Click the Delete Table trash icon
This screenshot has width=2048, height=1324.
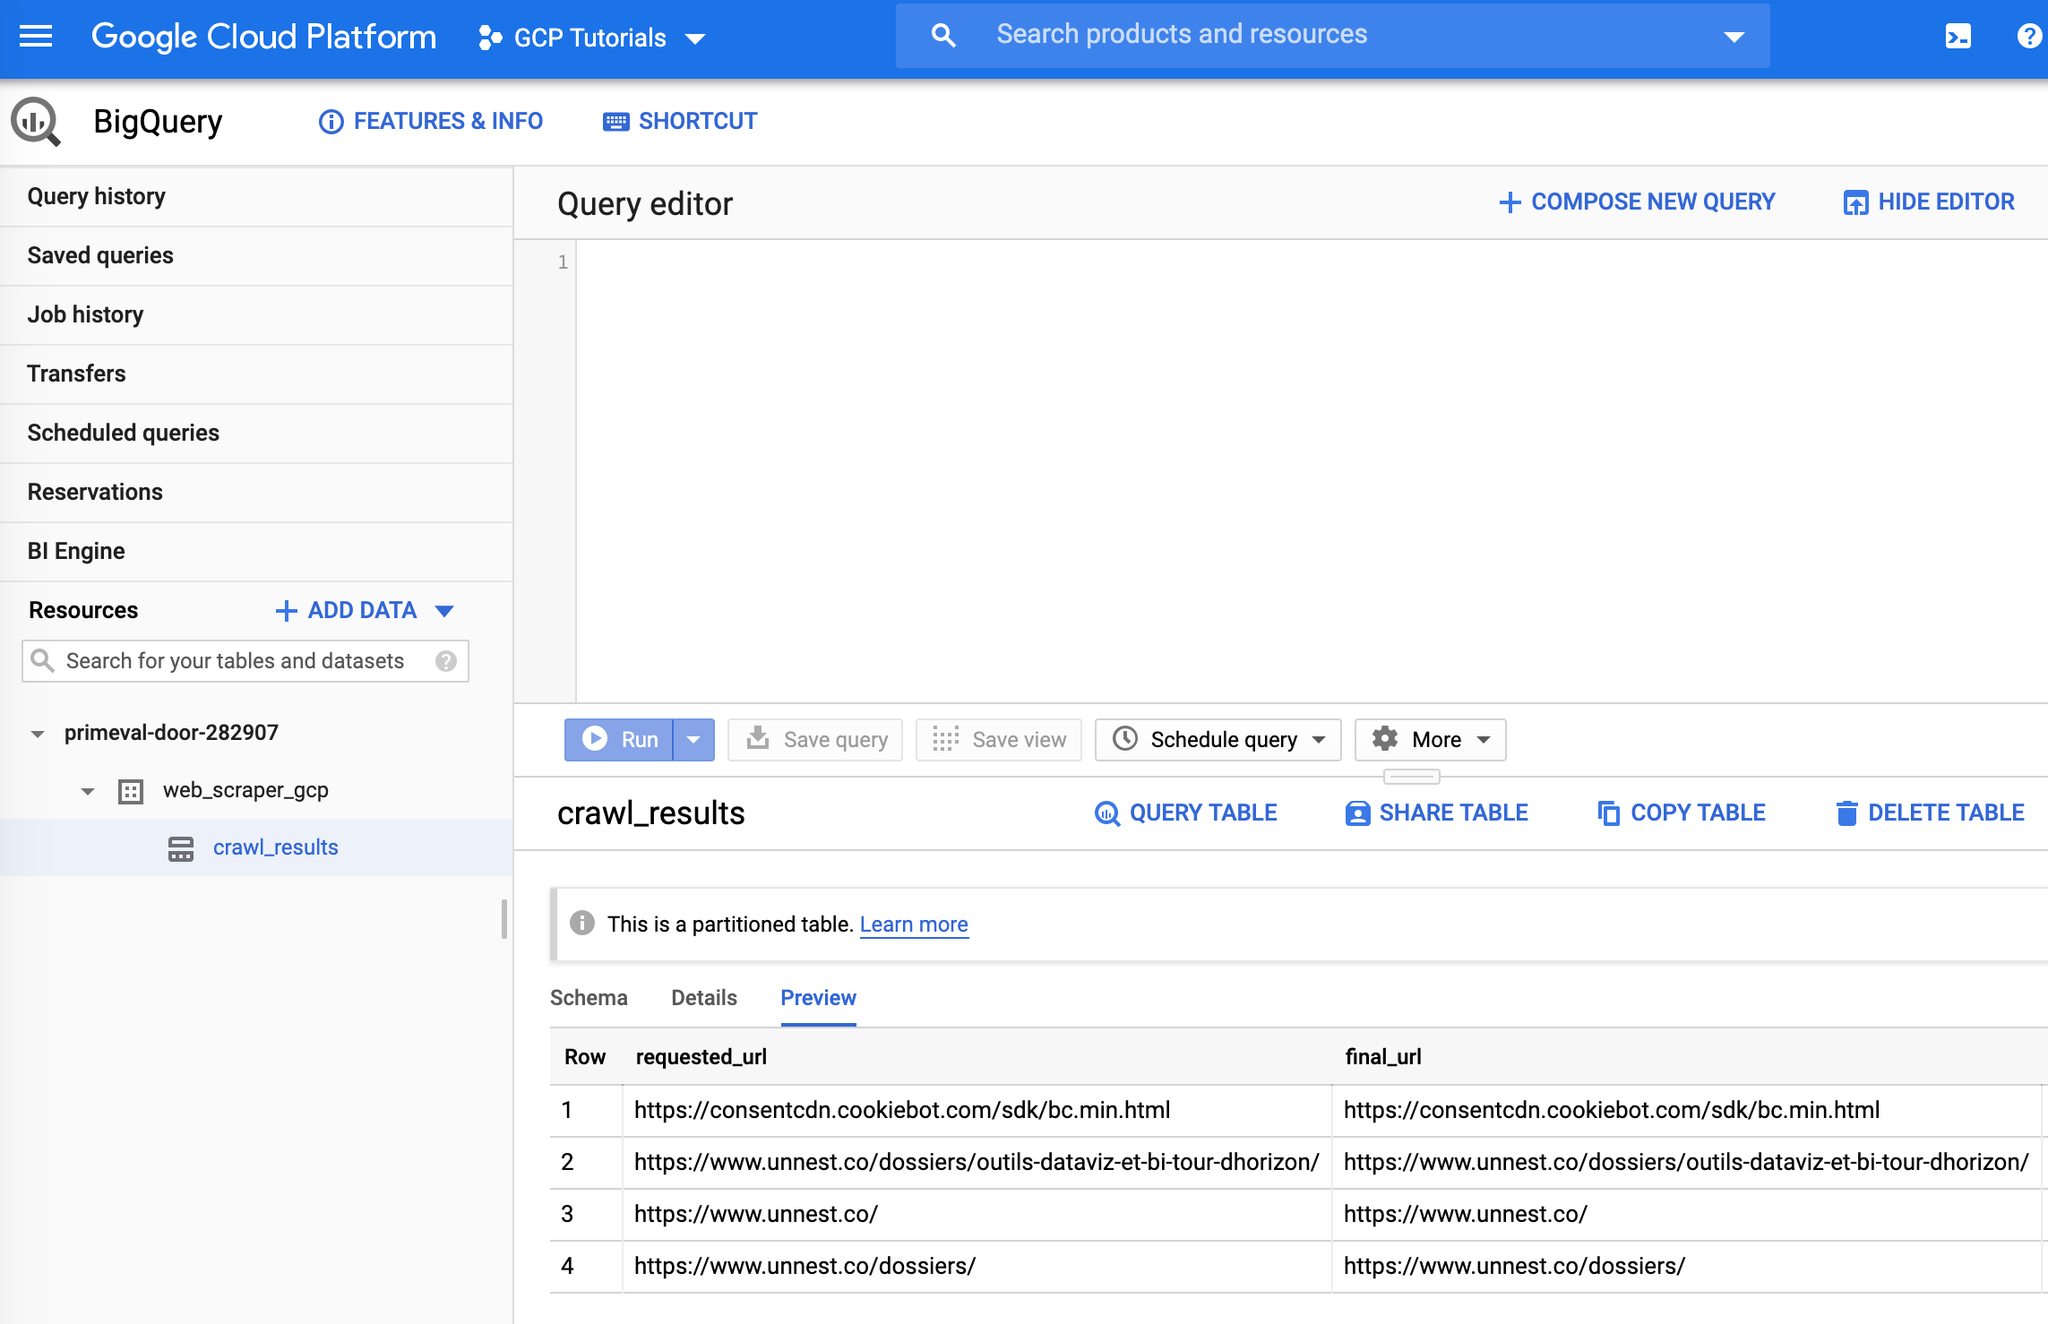pyautogui.click(x=1847, y=813)
